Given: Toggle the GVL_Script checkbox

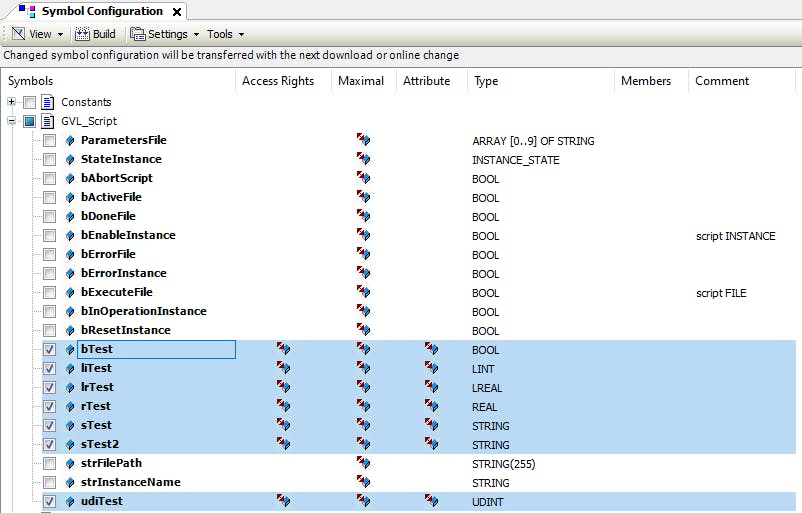Looking at the screenshot, I should tap(30, 121).
